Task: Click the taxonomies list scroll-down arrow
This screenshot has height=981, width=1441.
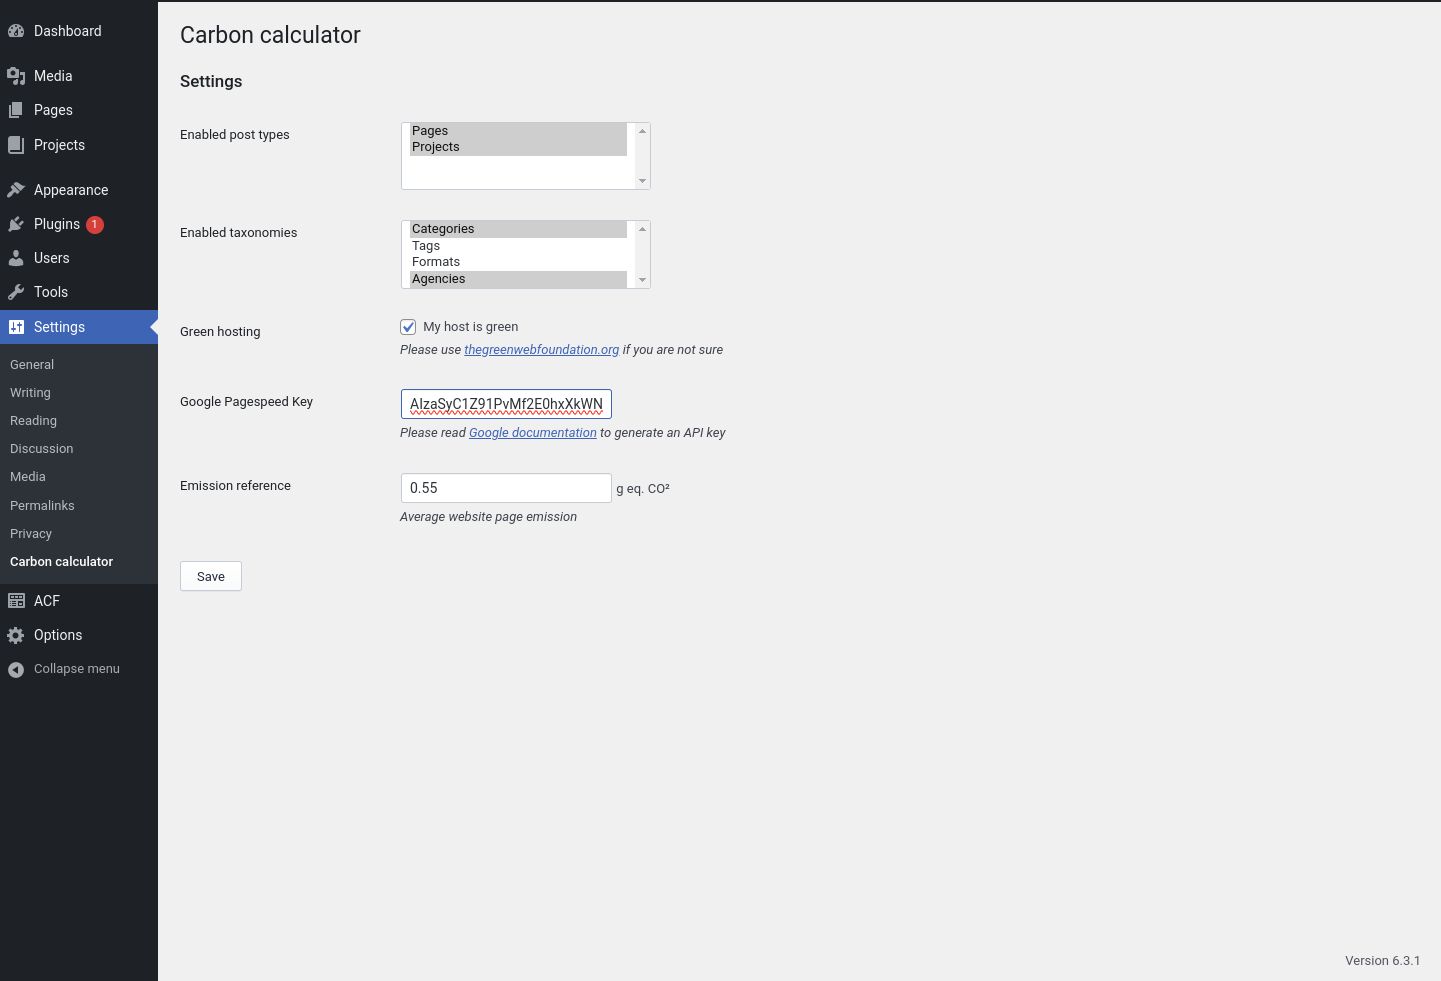Action: click(x=642, y=280)
